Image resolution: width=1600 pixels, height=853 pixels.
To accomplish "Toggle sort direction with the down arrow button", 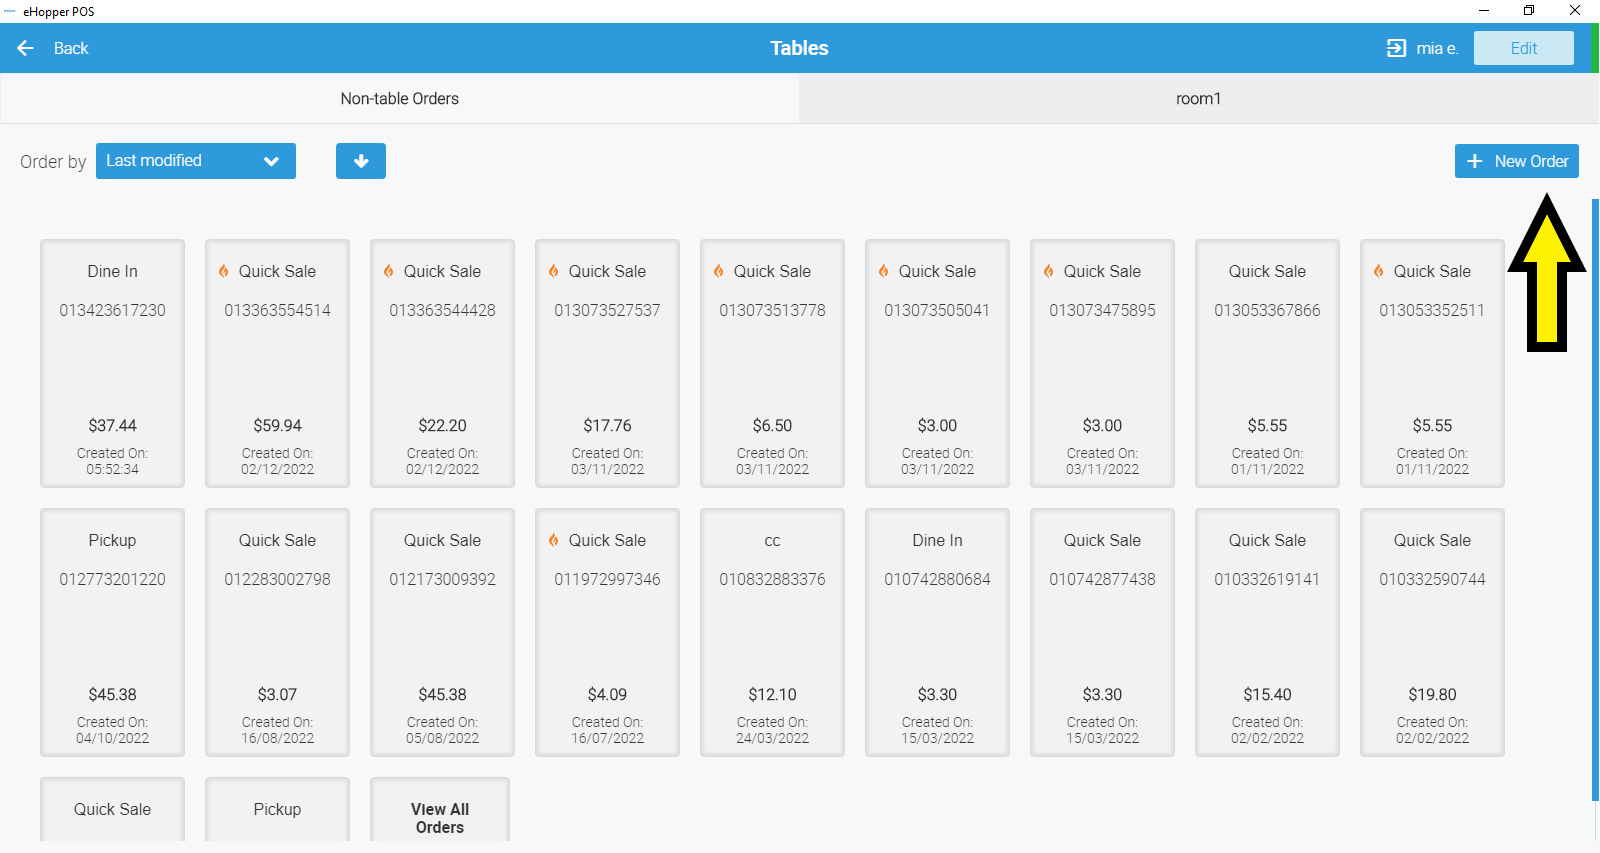I will [361, 161].
